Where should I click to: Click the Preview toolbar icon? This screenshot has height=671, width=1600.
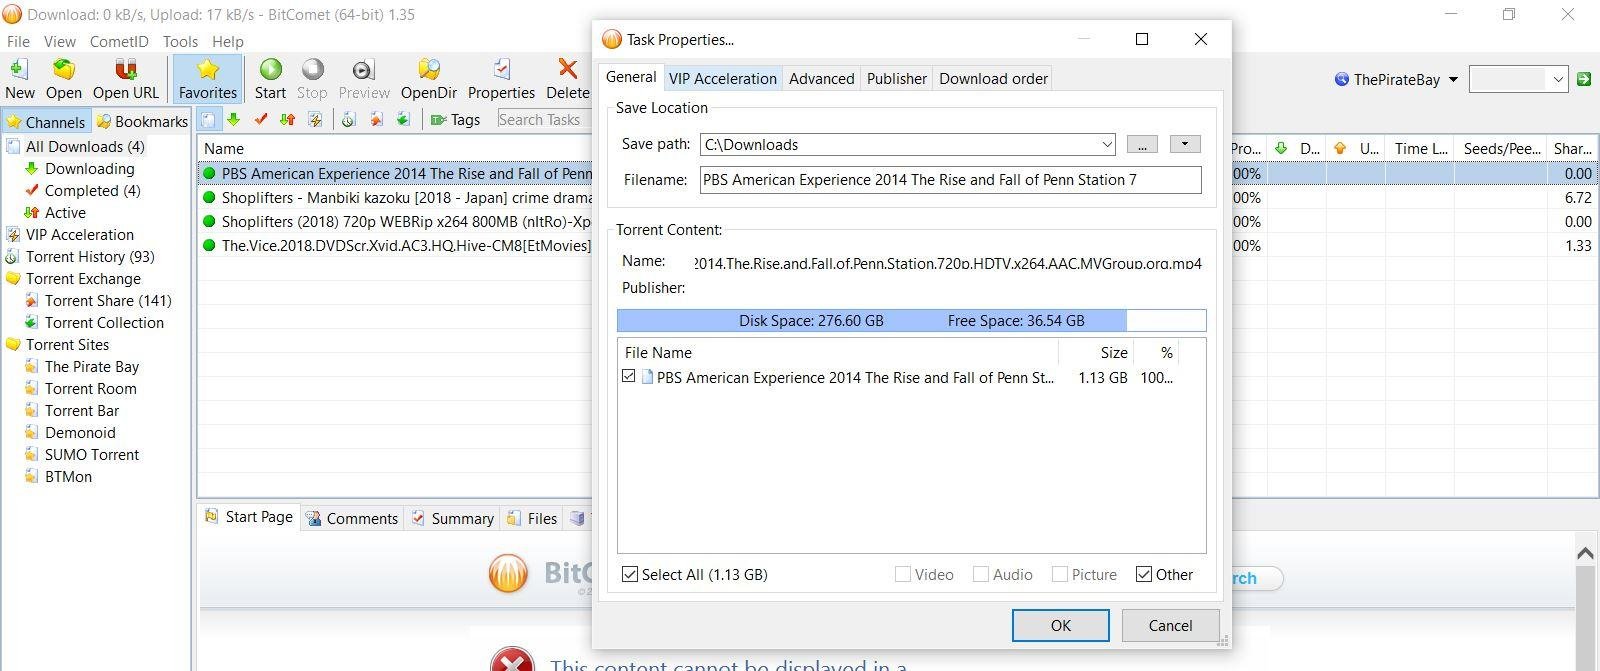(x=363, y=69)
